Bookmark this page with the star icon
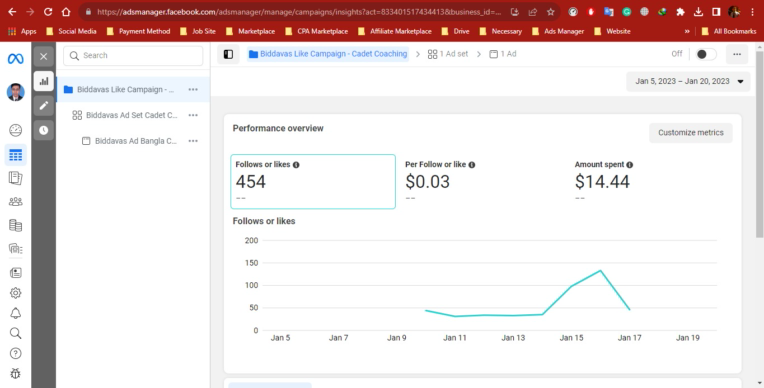Image resolution: width=764 pixels, height=388 pixels. (551, 12)
